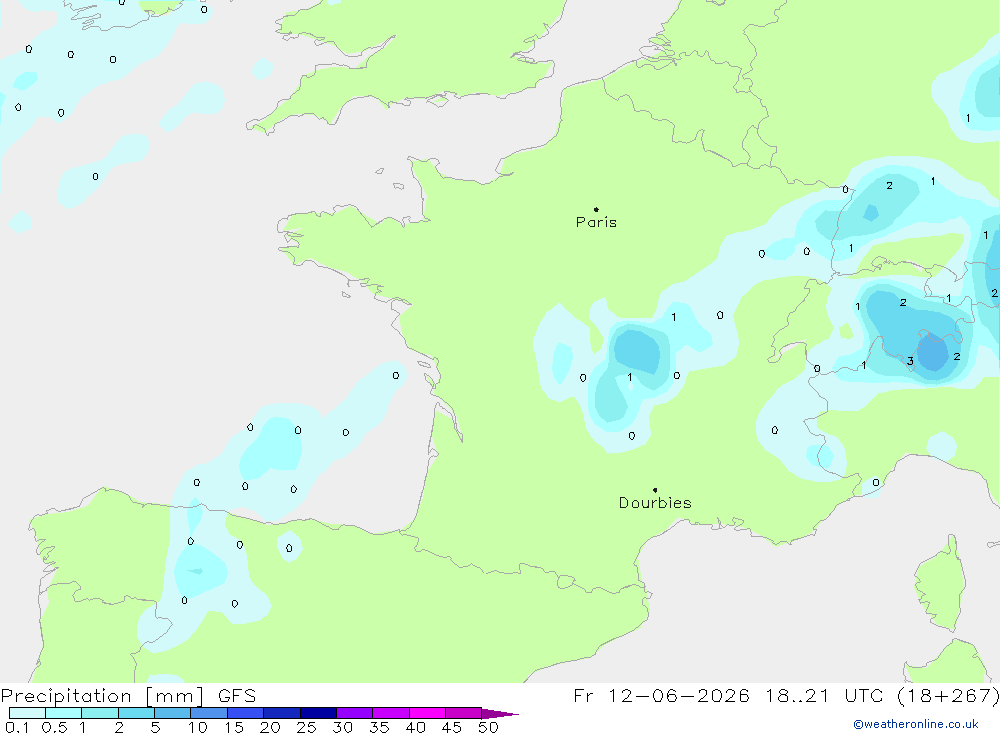Image resolution: width=1000 pixels, height=733 pixels.
Task: Click the Paris city marker dot
Action: pos(596,209)
